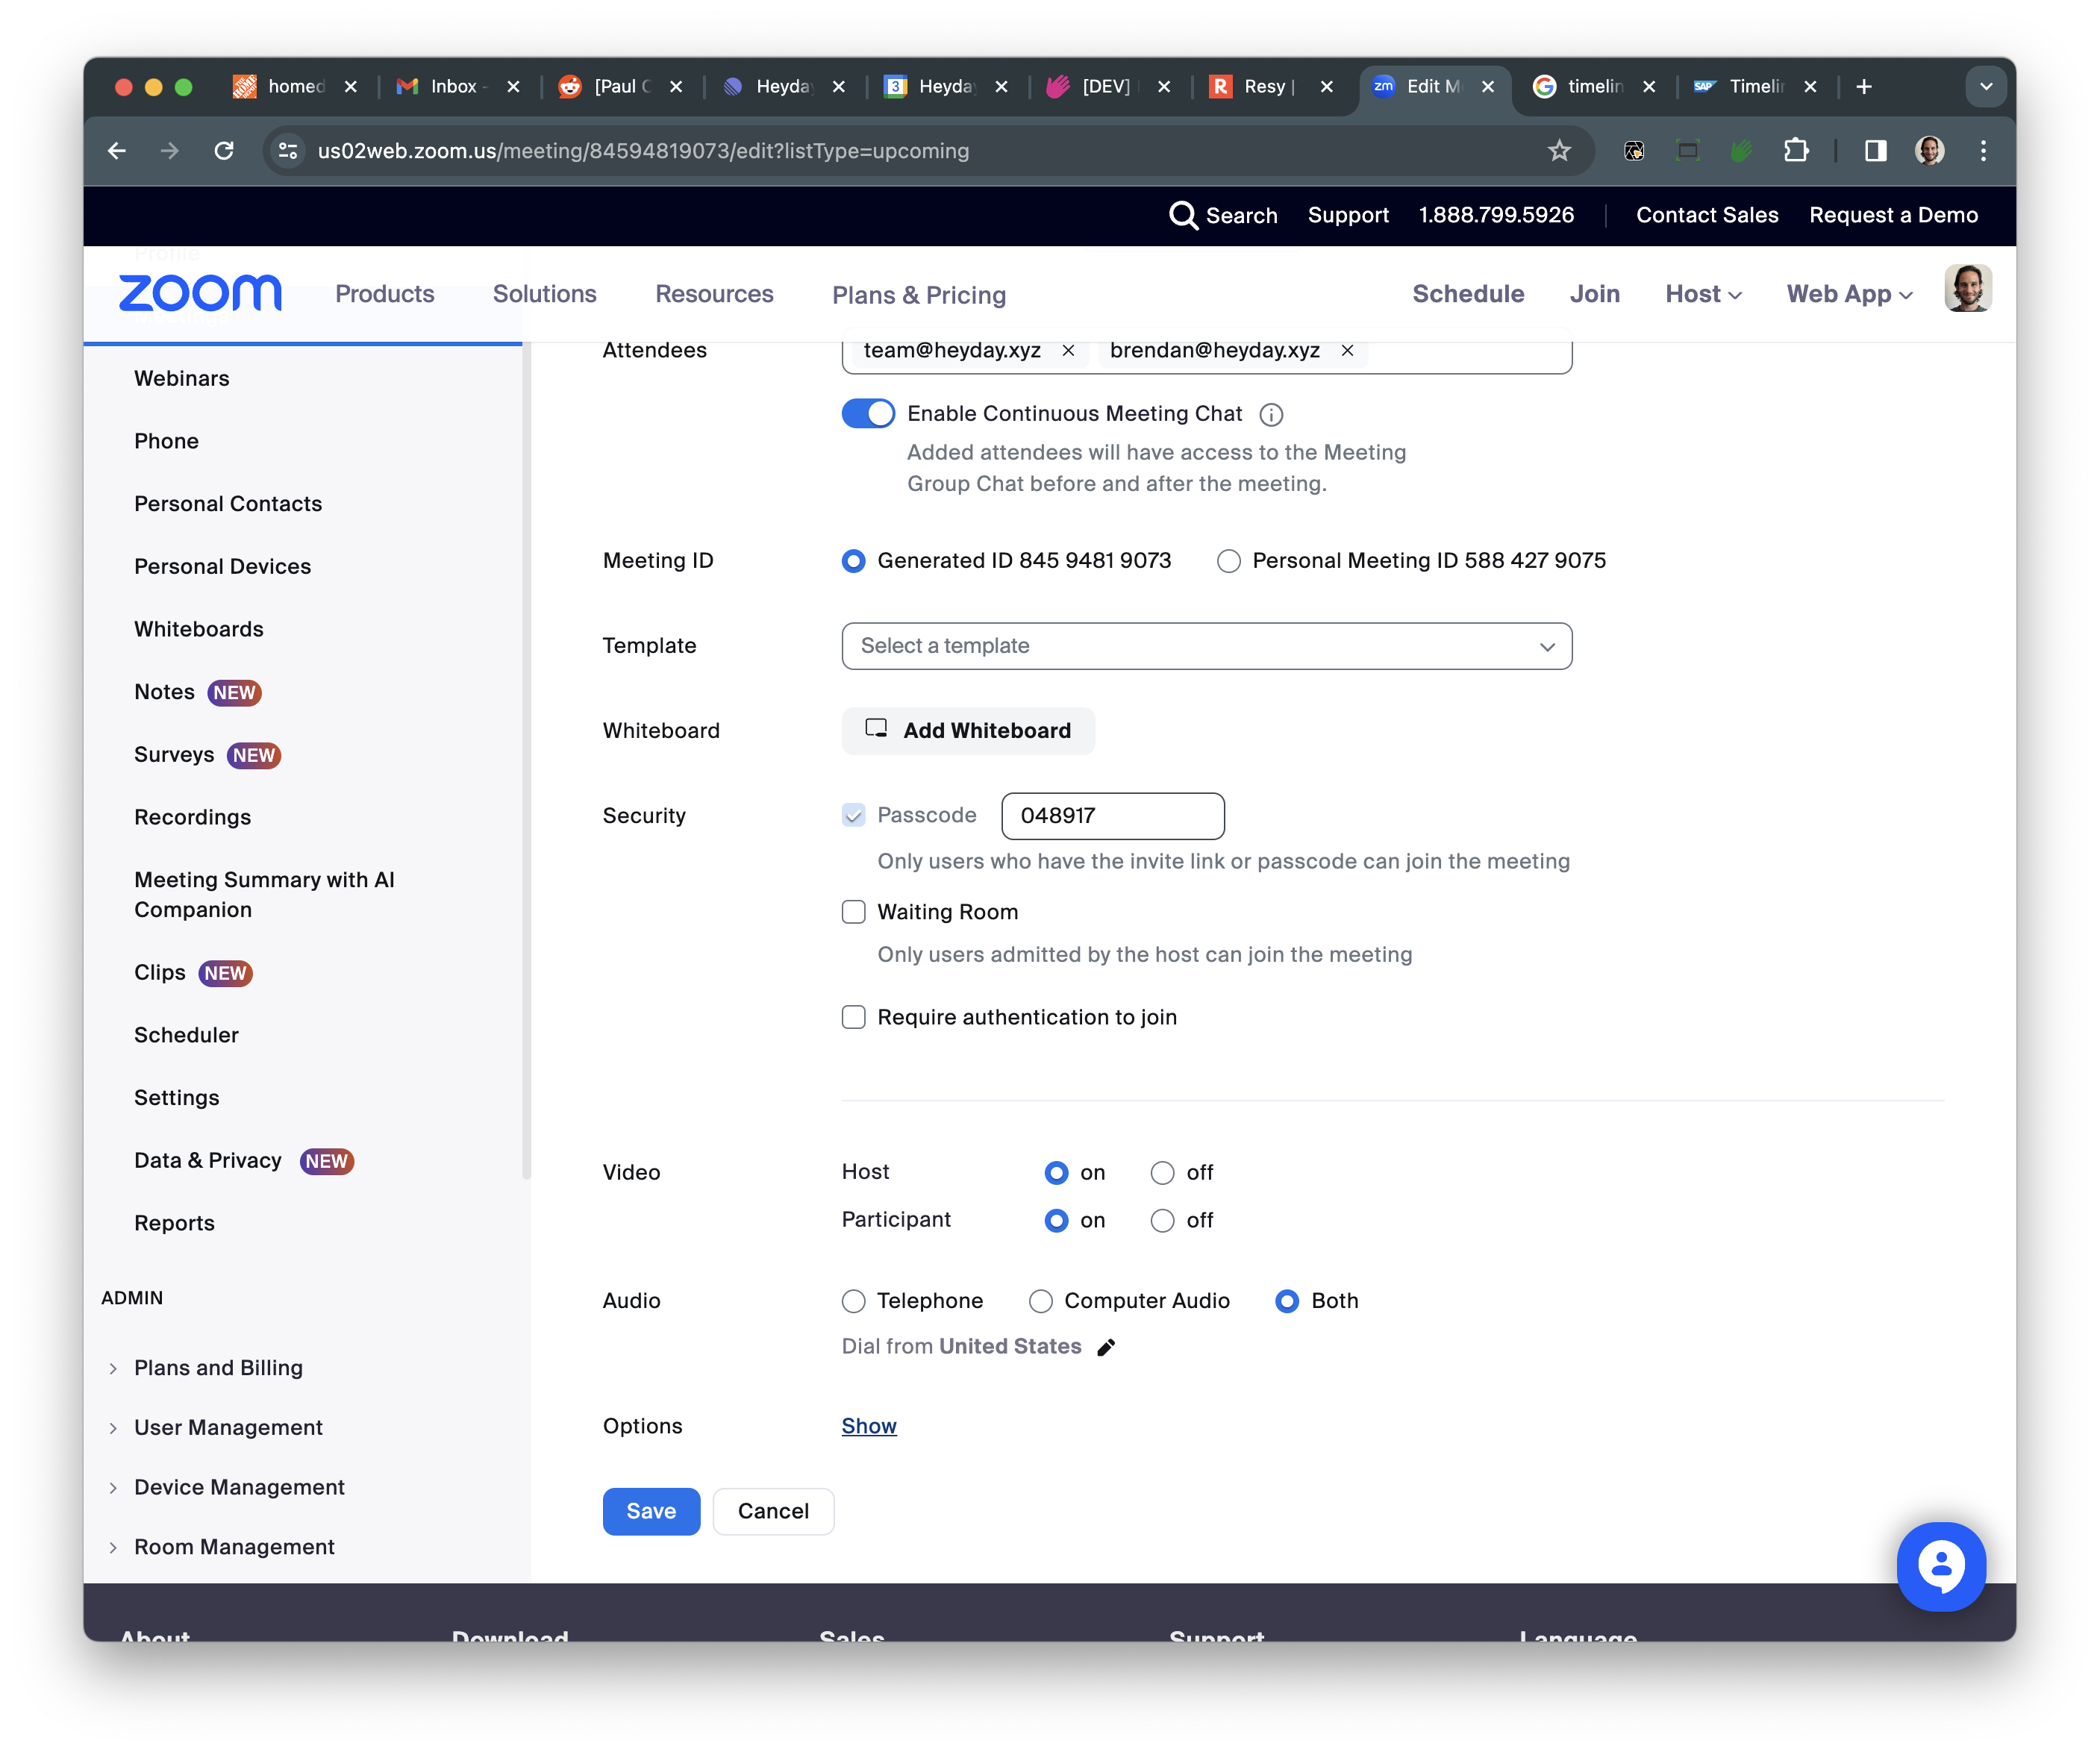Open the Select a template dropdown
Viewport: 2100px width, 1752px height.
tap(1206, 646)
